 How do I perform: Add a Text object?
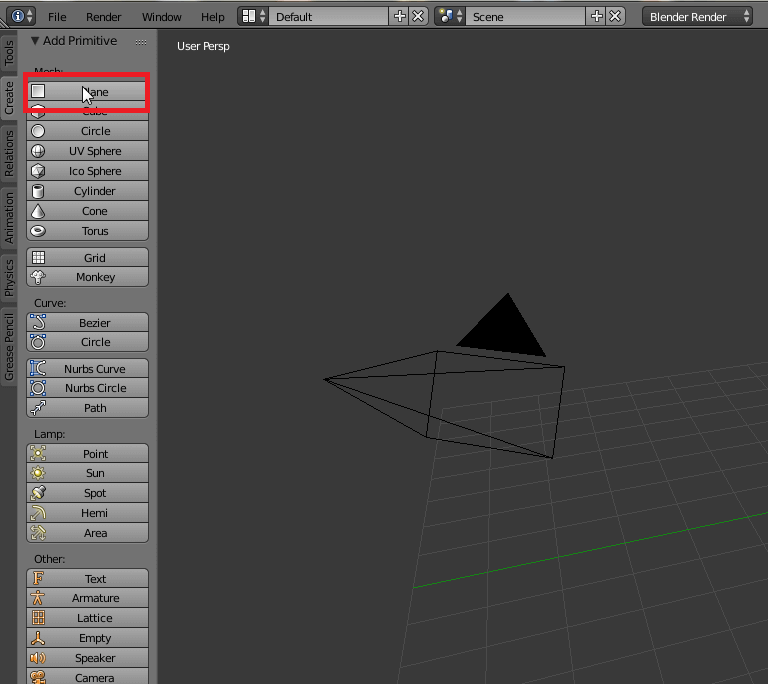point(87,579)
